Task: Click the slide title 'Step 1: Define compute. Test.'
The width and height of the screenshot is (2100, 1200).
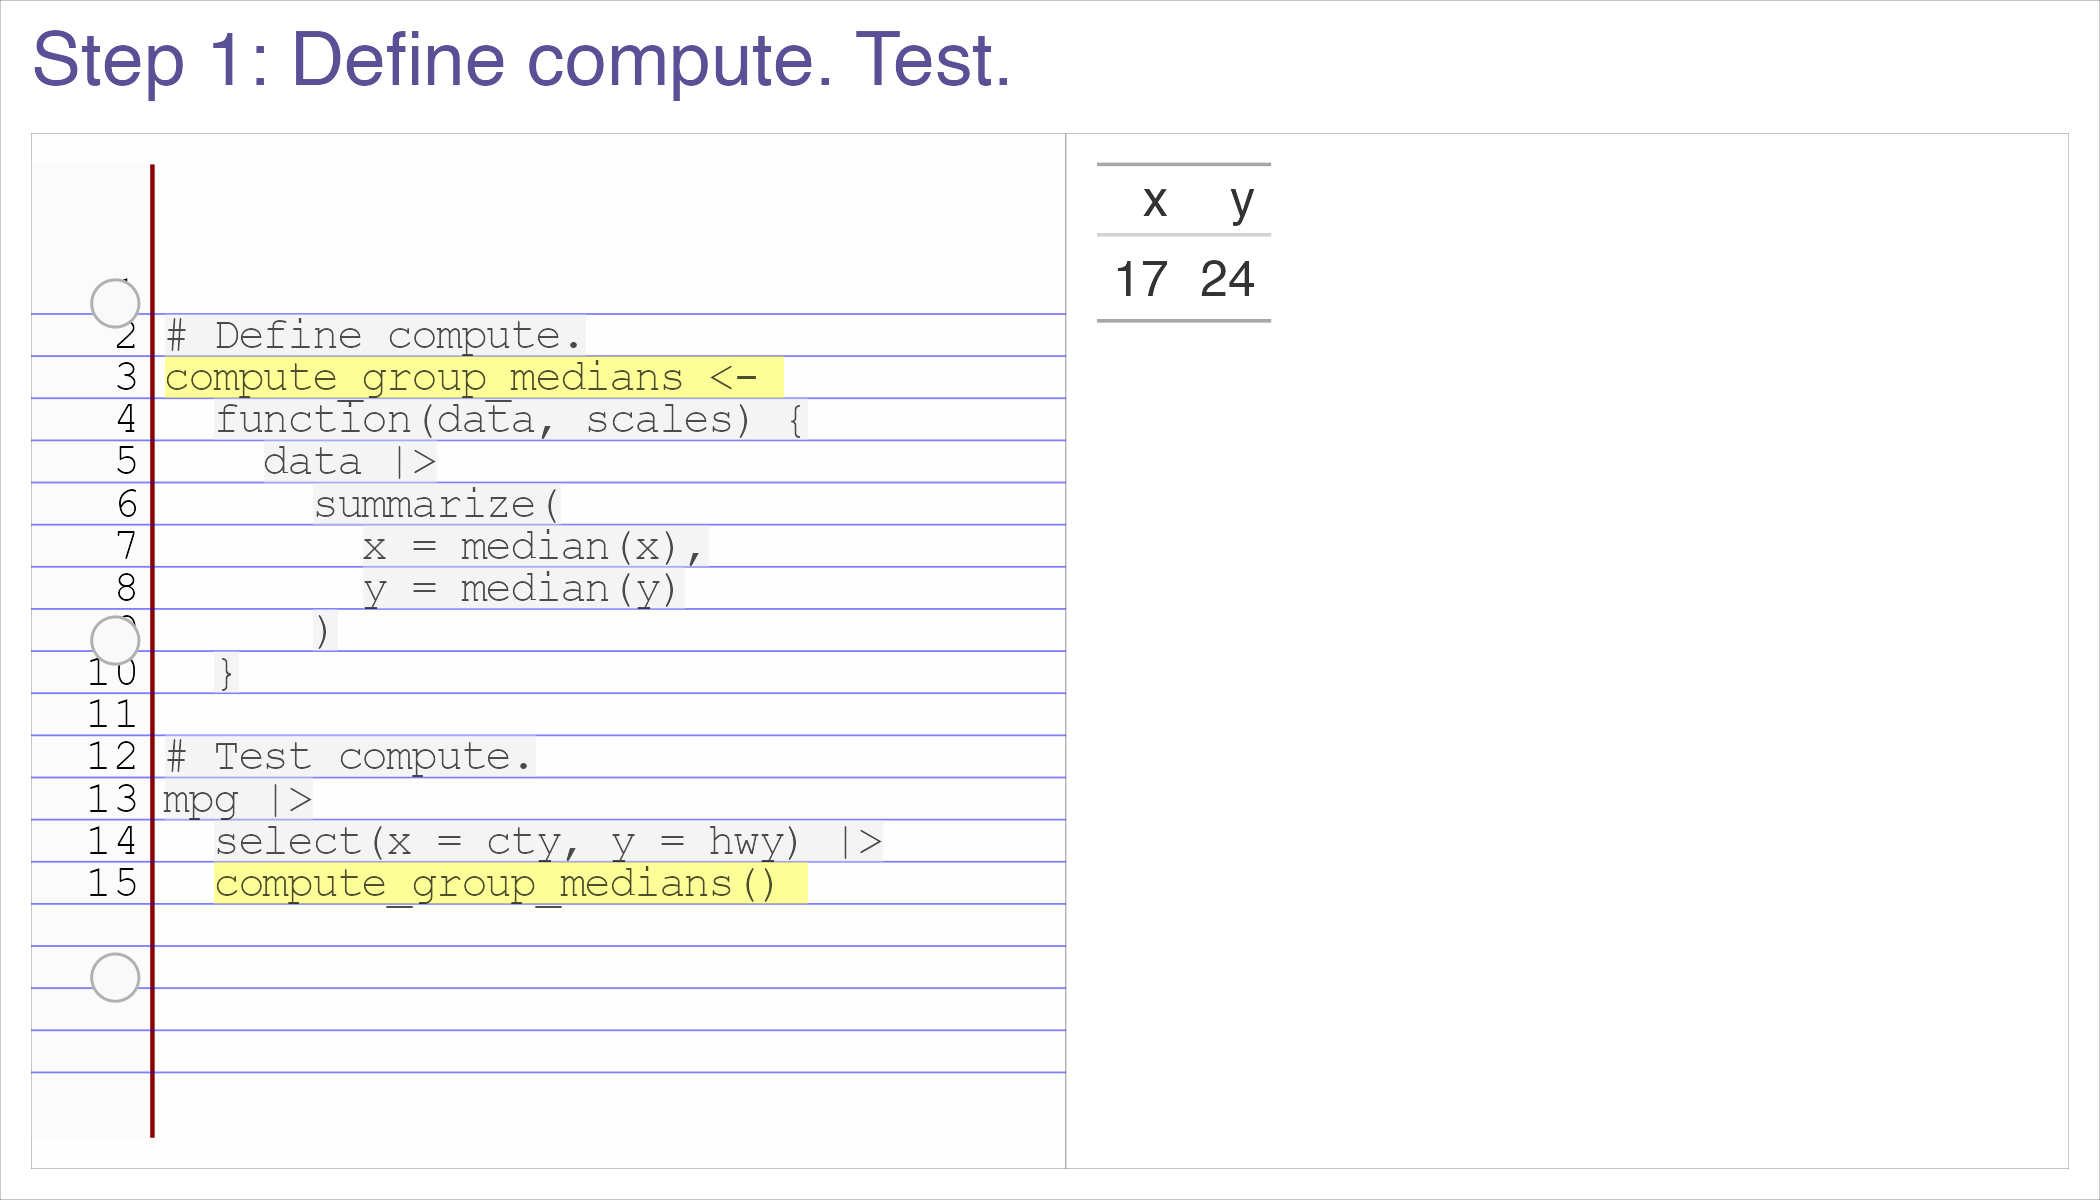Action: click(x=521, y=61)
